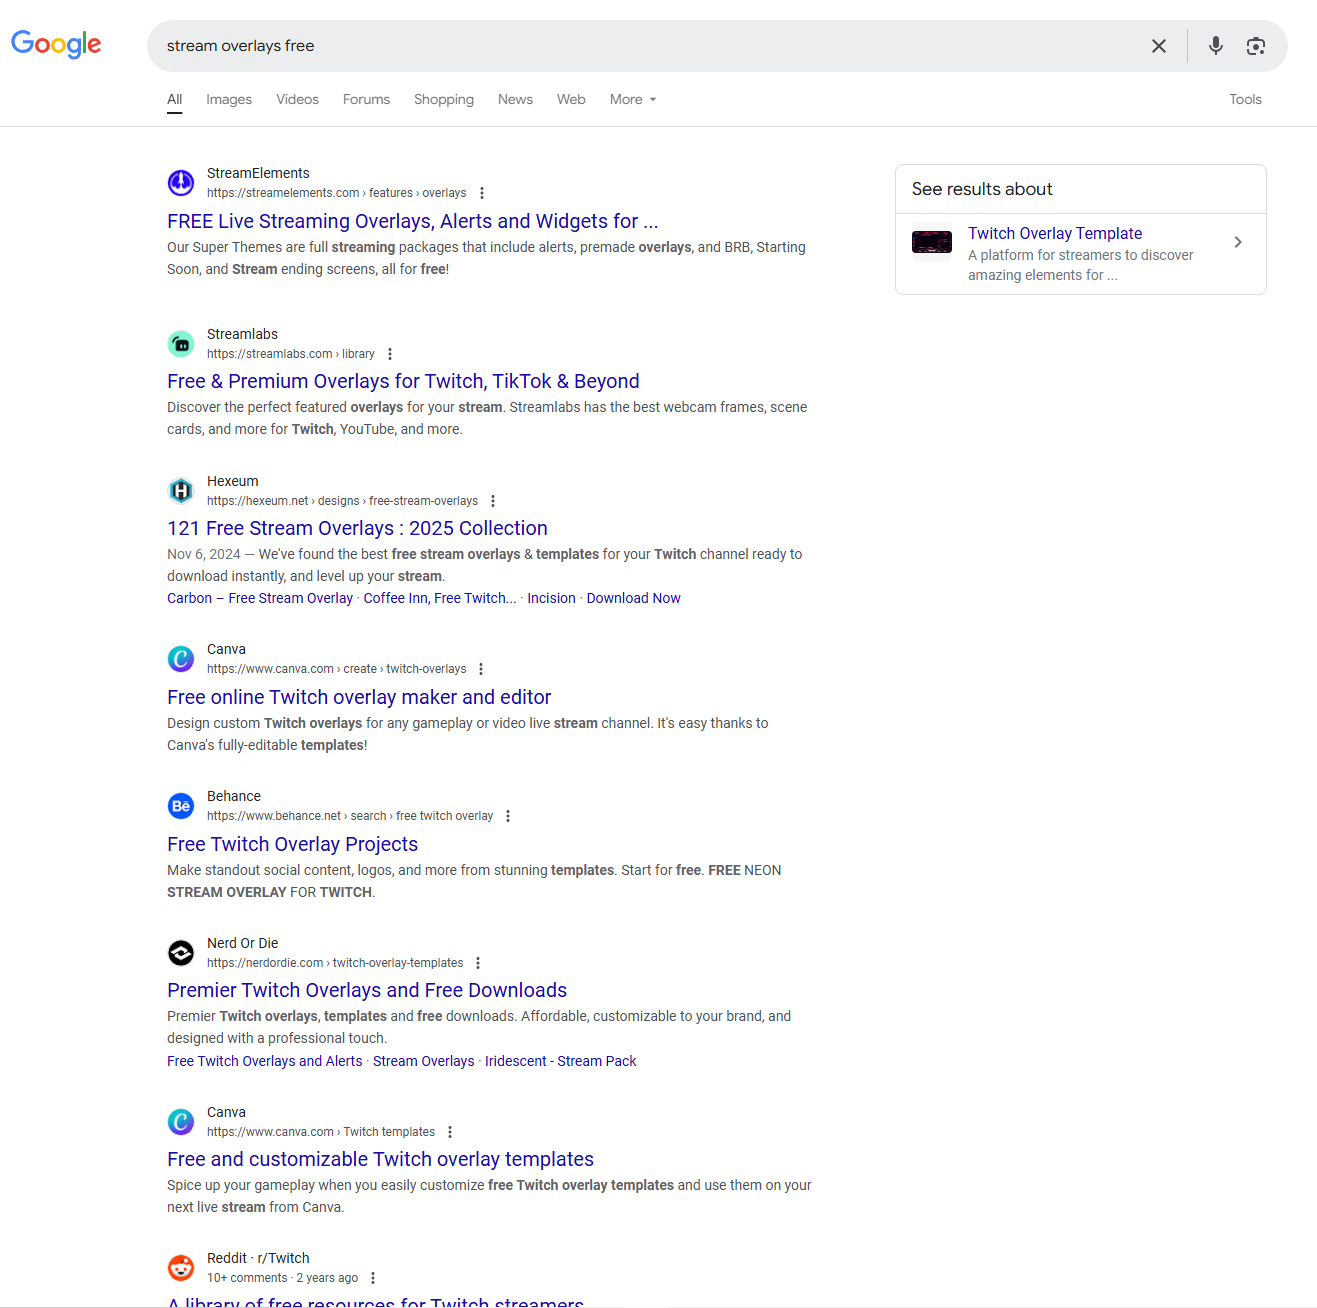Open more options for the Hexeum result
Image resolution: width=1317 pixels, height=1308 pixels.
[493, 501]
